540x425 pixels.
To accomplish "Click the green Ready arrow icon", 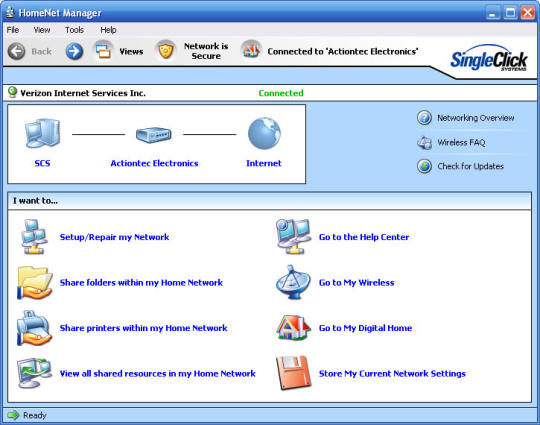I will (13, 415).
